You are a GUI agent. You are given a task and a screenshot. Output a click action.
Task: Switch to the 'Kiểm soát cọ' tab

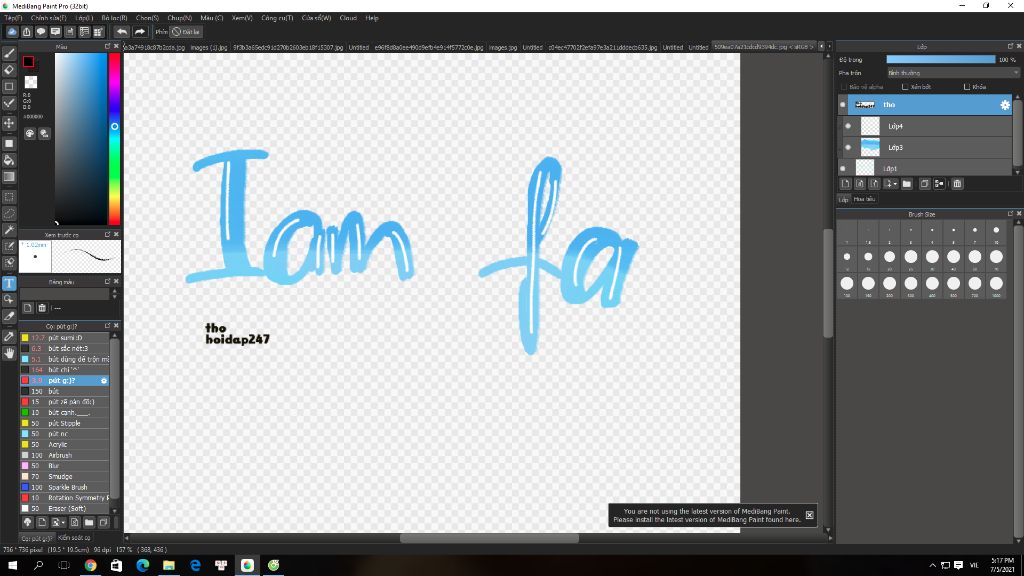[x=74, y=538]
